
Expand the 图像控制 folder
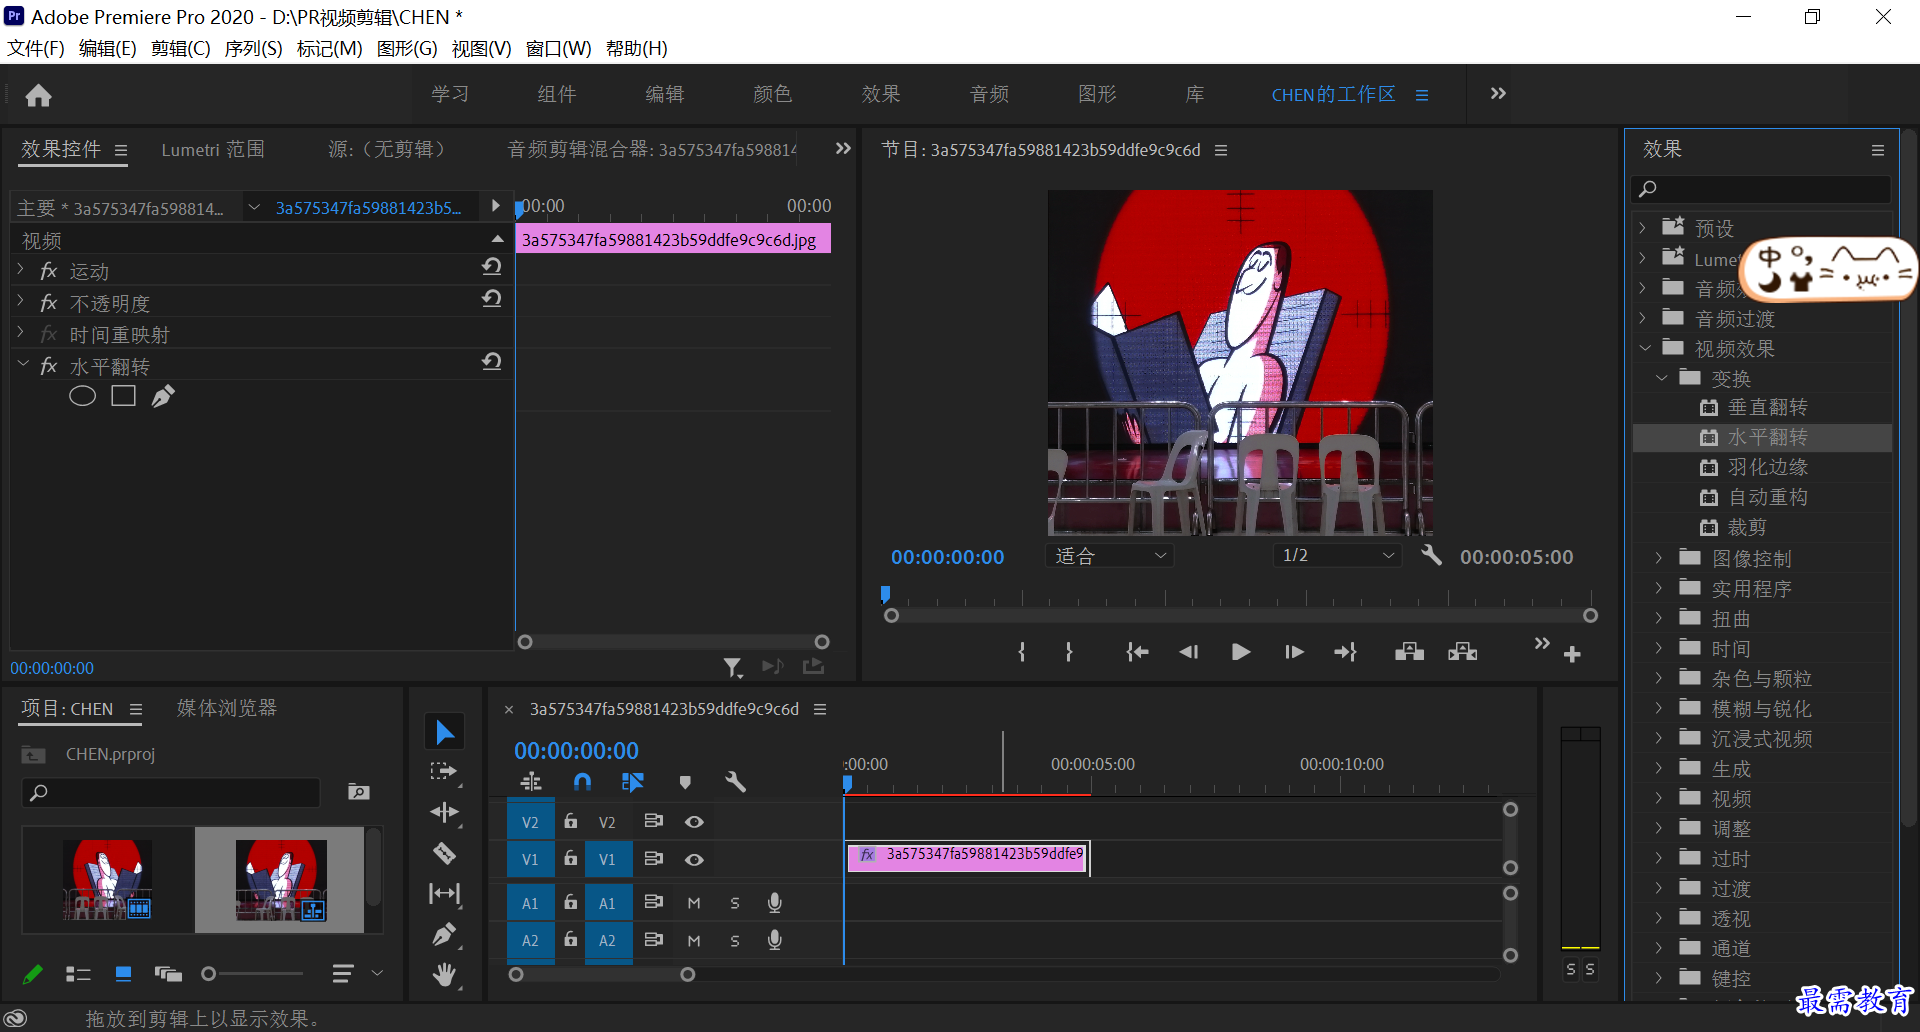1659,558
